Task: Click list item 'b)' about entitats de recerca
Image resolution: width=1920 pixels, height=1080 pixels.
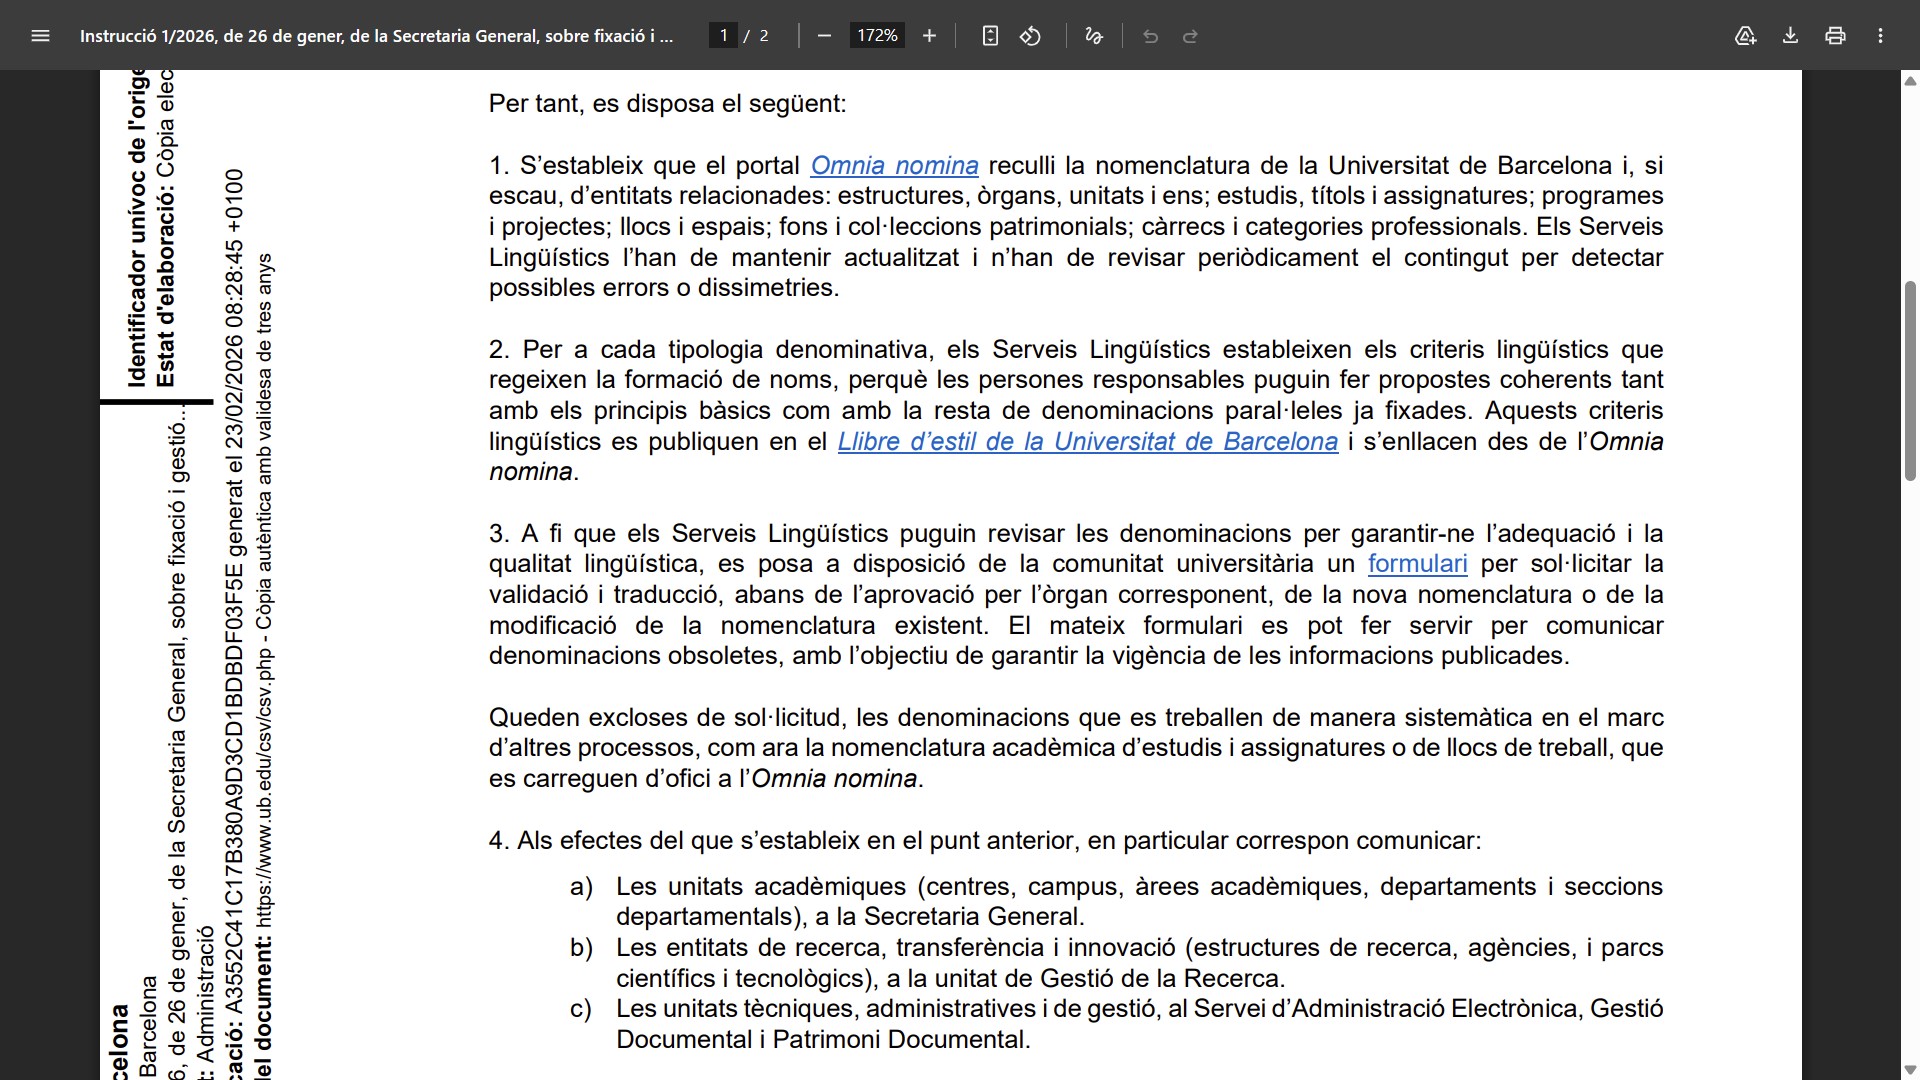Action: [x=1116, y=963]
